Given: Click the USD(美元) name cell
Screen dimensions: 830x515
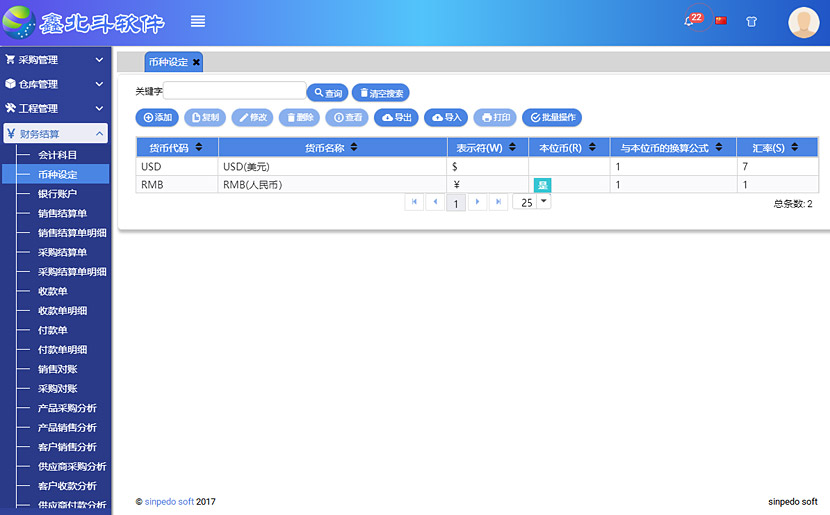Looking at the screenshot, I should point(332,167).
